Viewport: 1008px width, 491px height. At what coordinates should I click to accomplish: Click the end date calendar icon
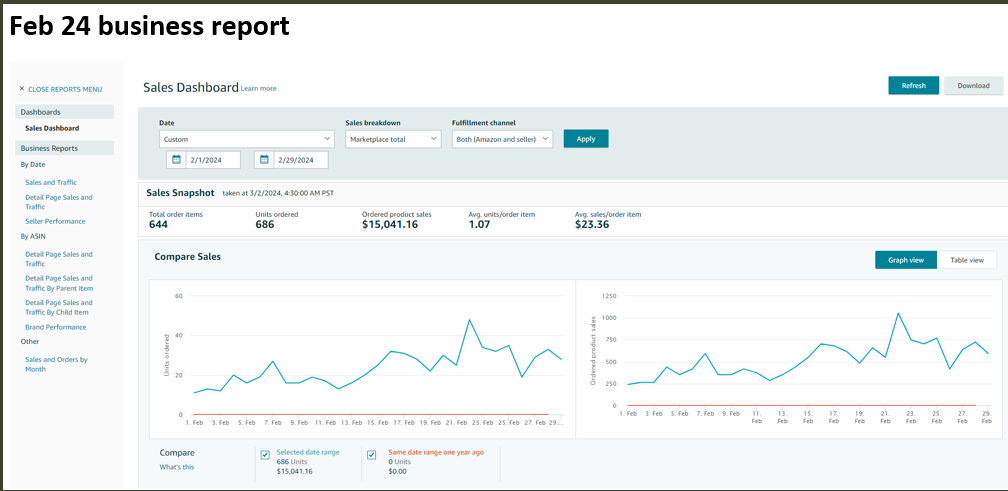[264, 159]
